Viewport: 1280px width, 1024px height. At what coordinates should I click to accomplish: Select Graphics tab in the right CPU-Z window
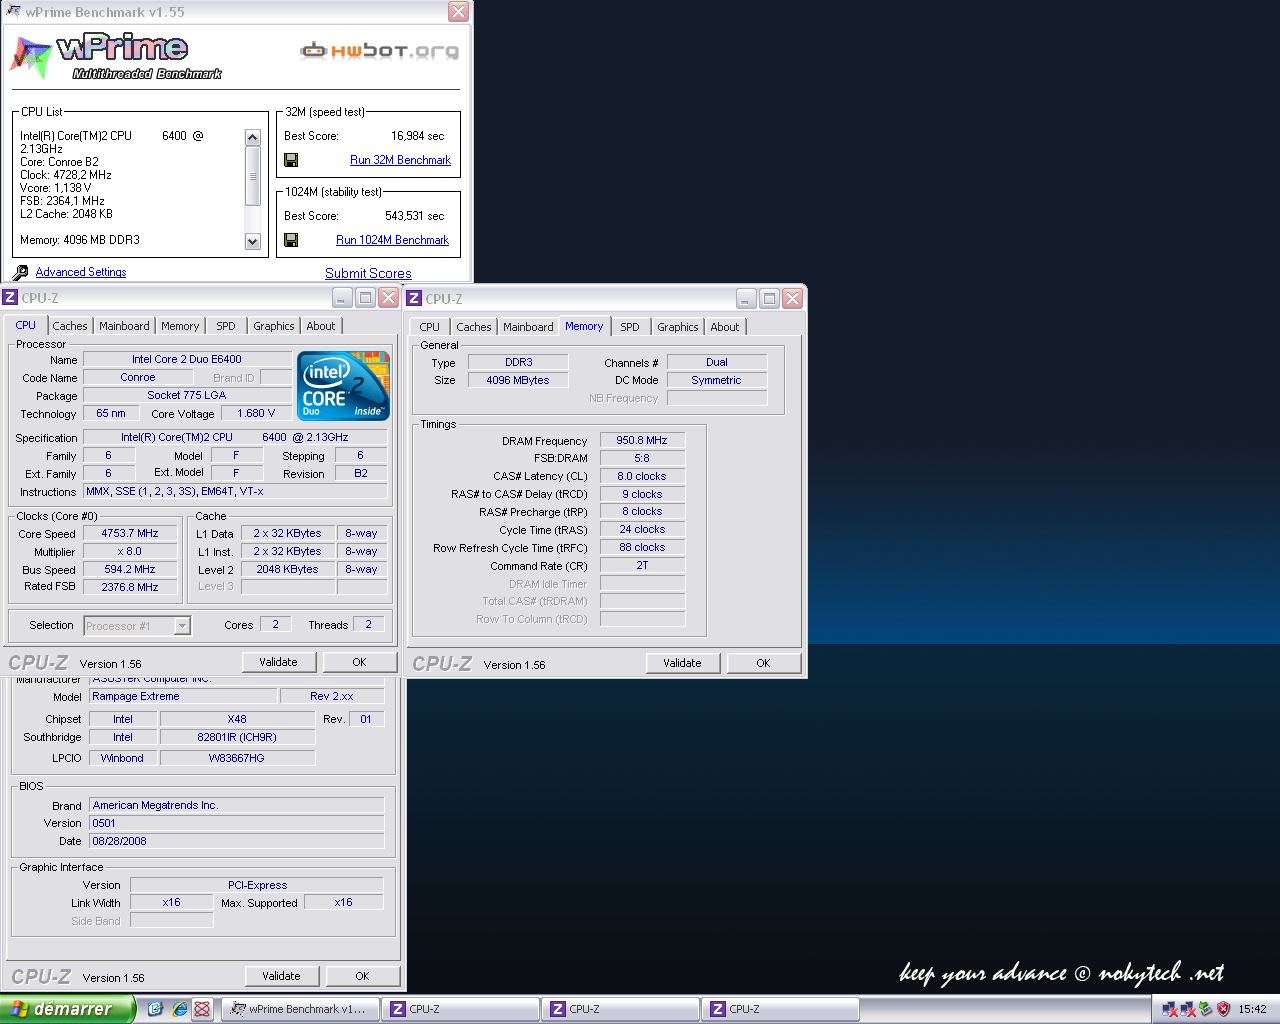[678, 327]
